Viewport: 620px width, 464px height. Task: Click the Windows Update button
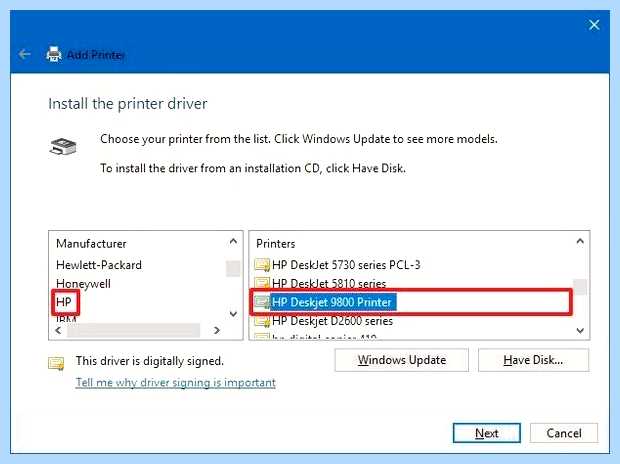[x=401, y=360]
